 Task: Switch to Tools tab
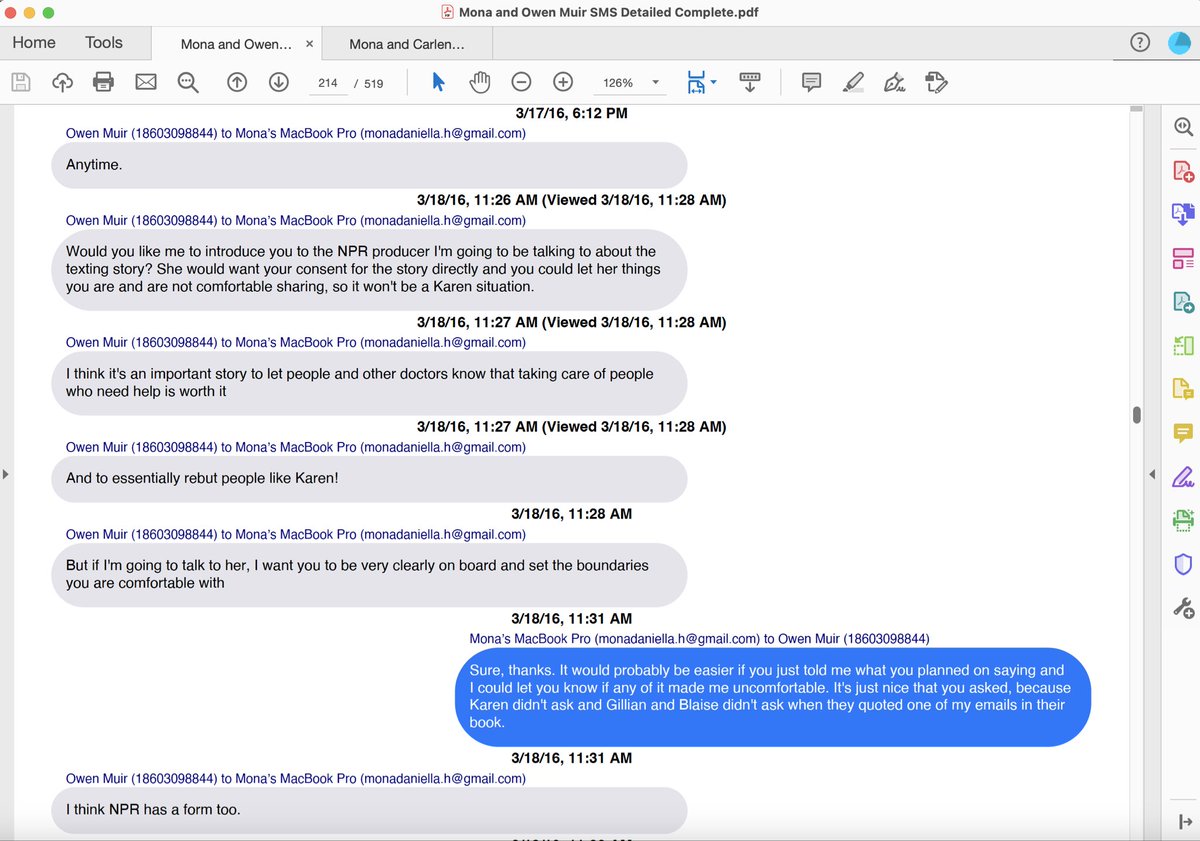[104, 42]
